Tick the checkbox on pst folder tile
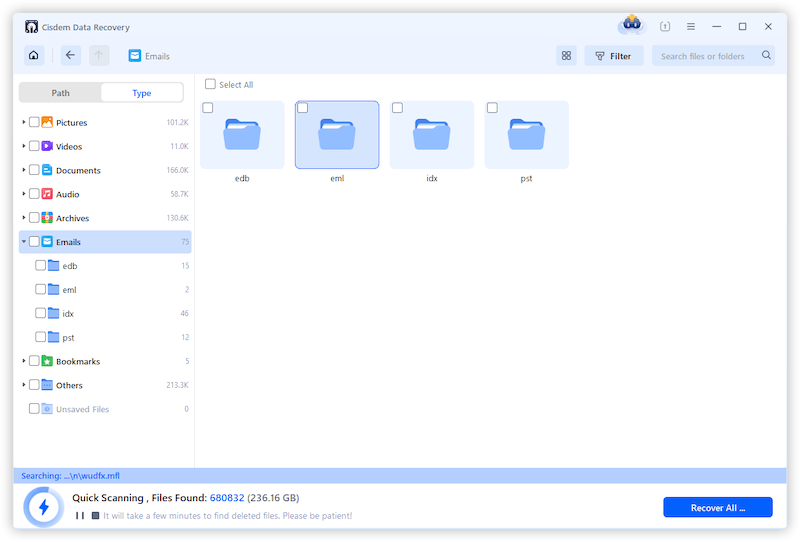This screenshot has width=800, height=542. [492, 108]
